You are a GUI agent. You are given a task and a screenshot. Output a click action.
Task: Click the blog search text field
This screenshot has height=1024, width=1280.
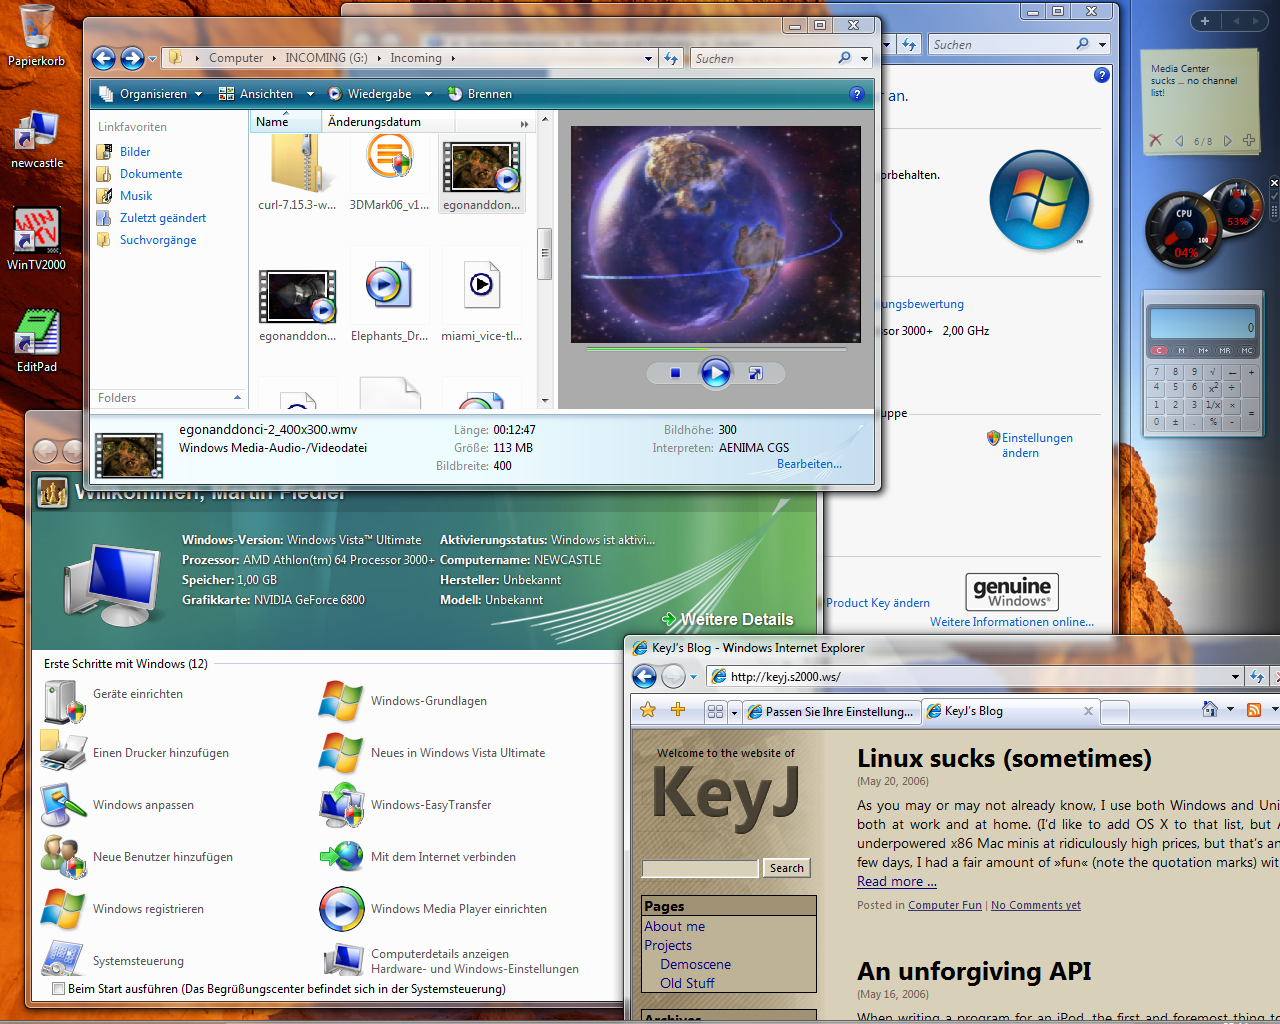click(700, 868)
